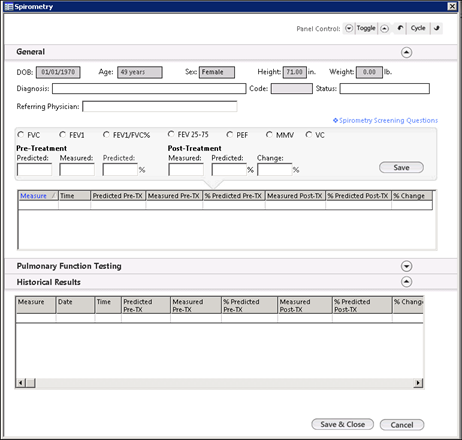Select the PEF radio button
The width and height of the screenshot is (462, 440).
pos(229,134)
